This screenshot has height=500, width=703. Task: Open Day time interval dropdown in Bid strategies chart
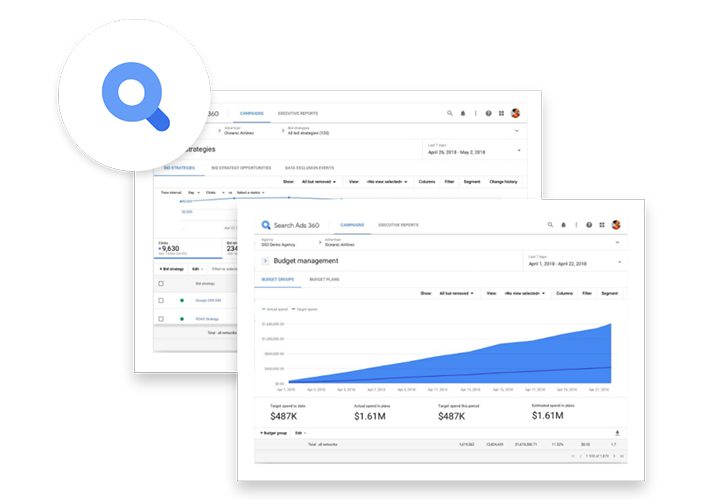click(x=194, y=193)
